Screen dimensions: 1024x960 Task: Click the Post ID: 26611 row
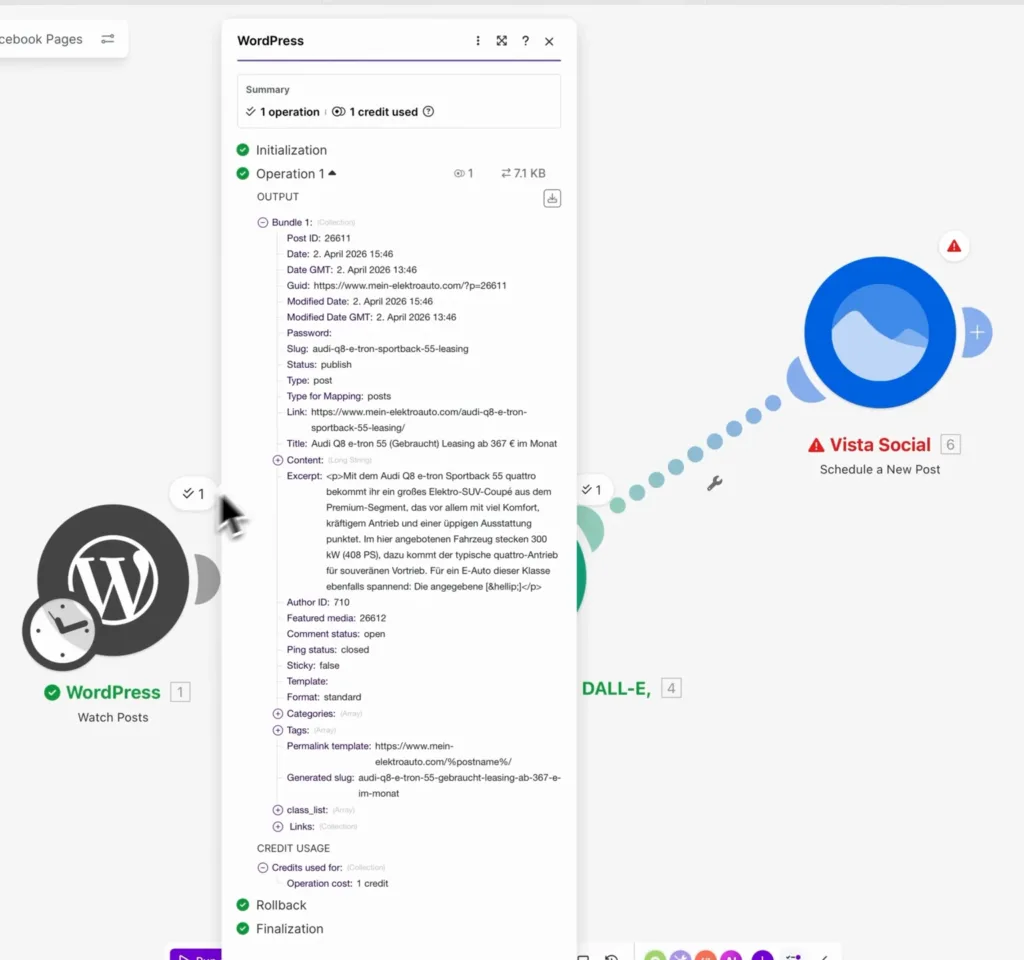coord(319,238)
